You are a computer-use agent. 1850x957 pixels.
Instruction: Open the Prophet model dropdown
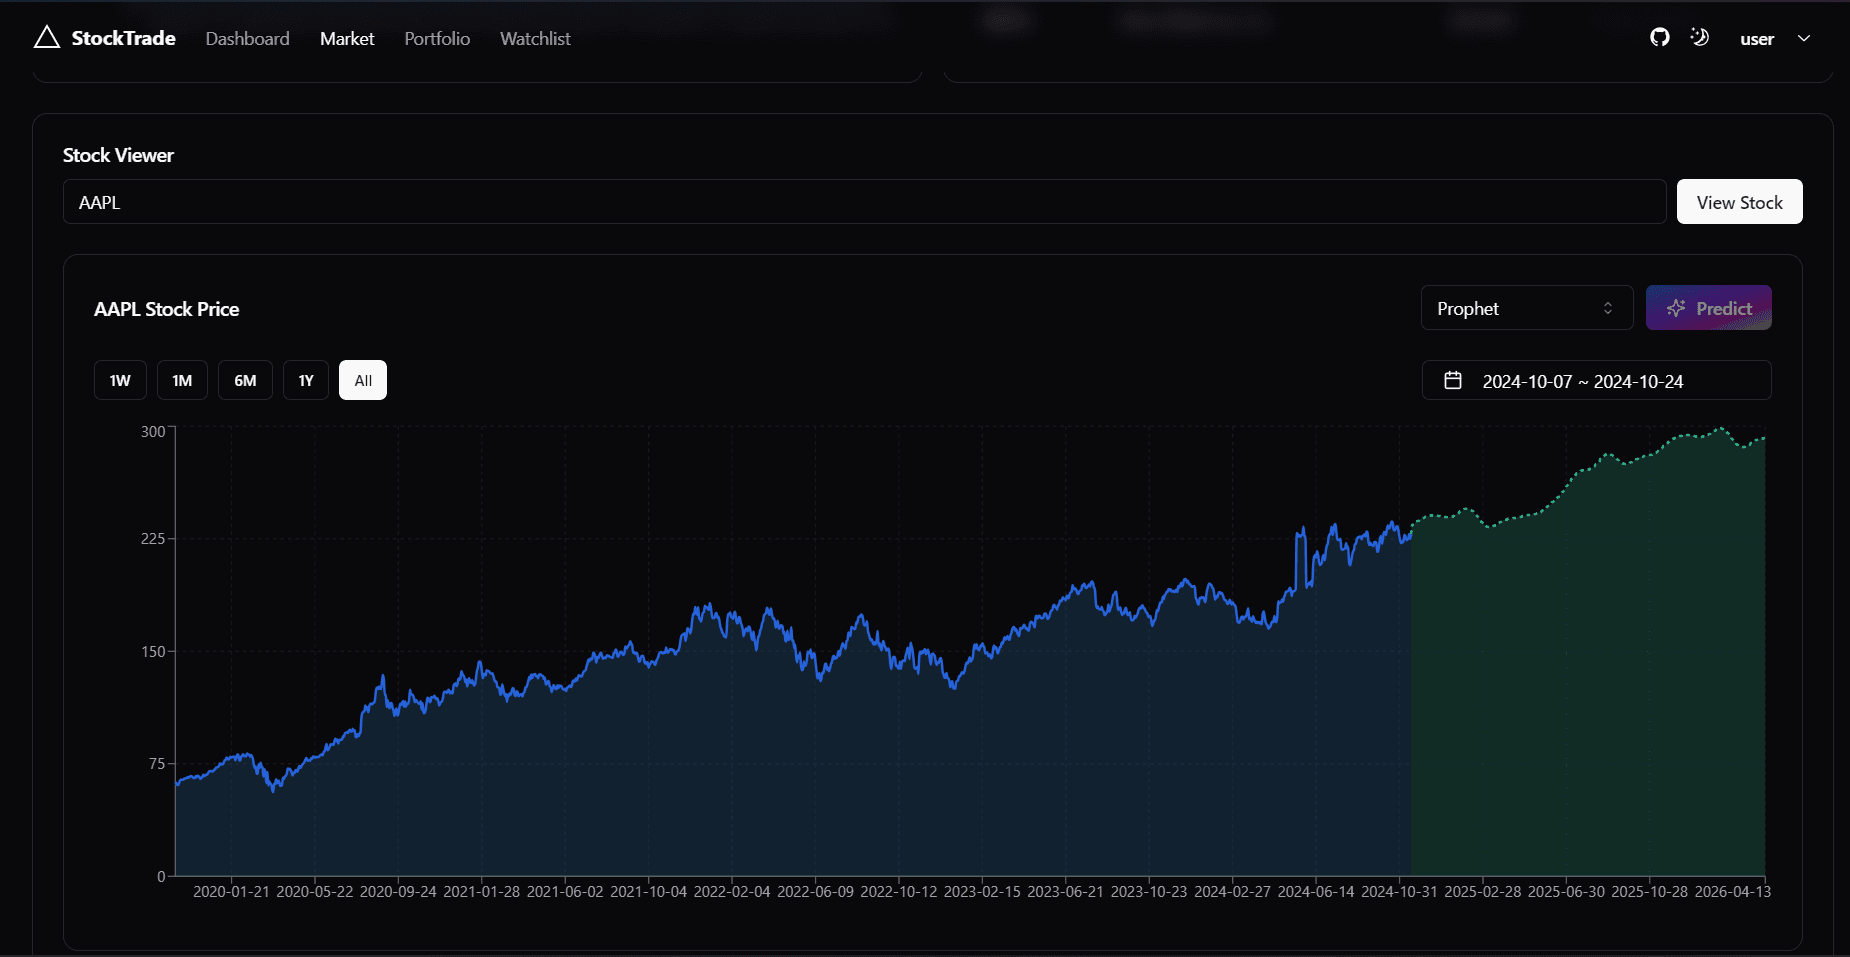[x=1526, y=308]
